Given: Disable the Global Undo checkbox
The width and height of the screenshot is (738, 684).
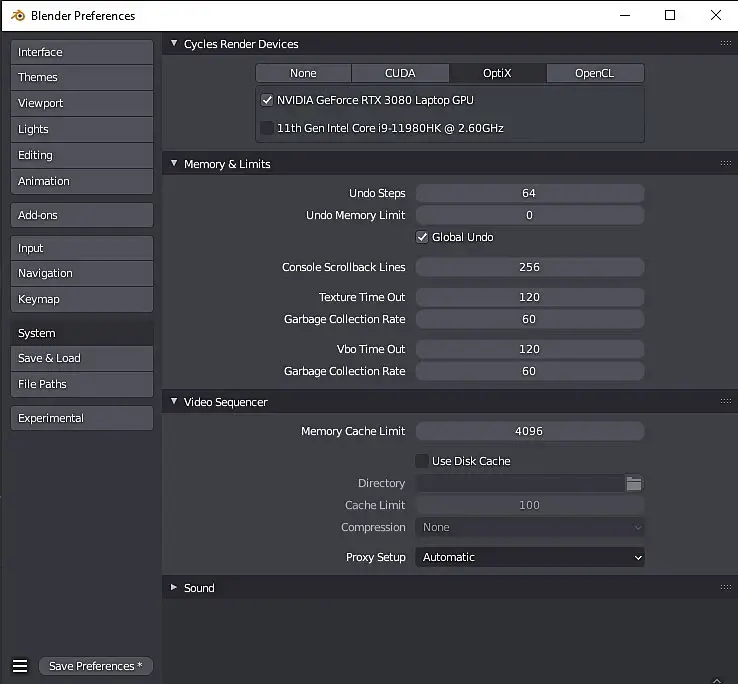Looking at the screenshot, I should tap(422, 238).
